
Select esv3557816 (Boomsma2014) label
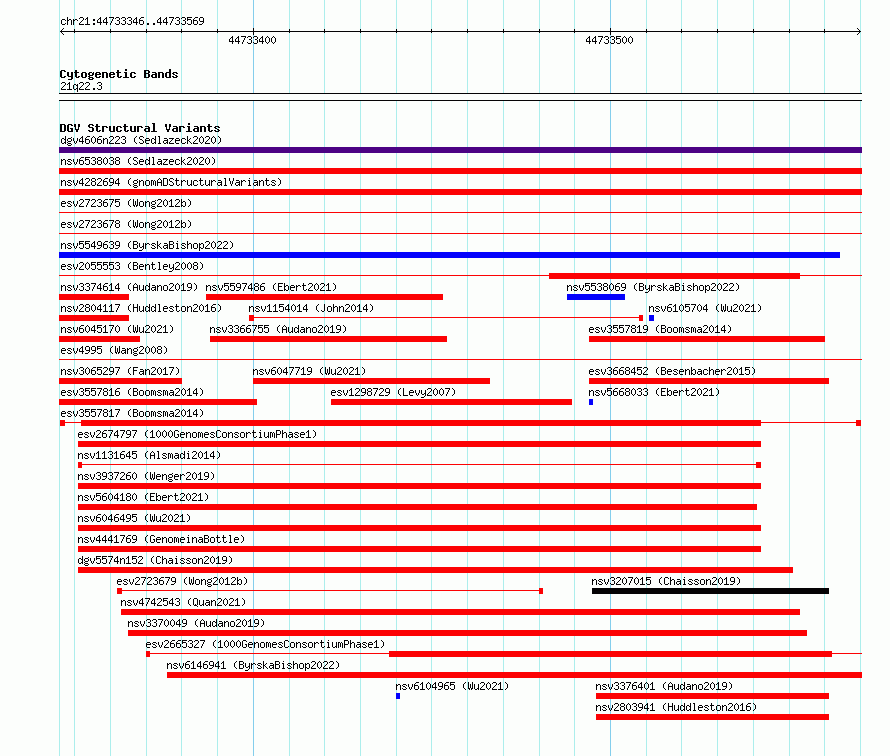[x=132, y=392]
